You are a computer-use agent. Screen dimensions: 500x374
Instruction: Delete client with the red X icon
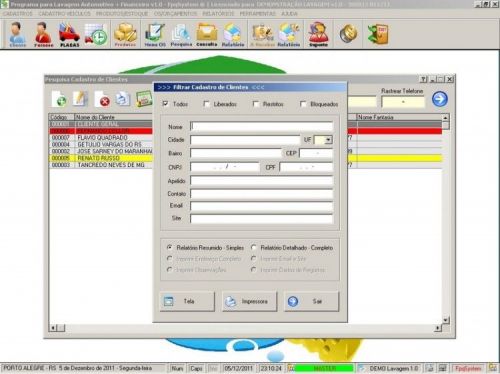pos(102,99)
